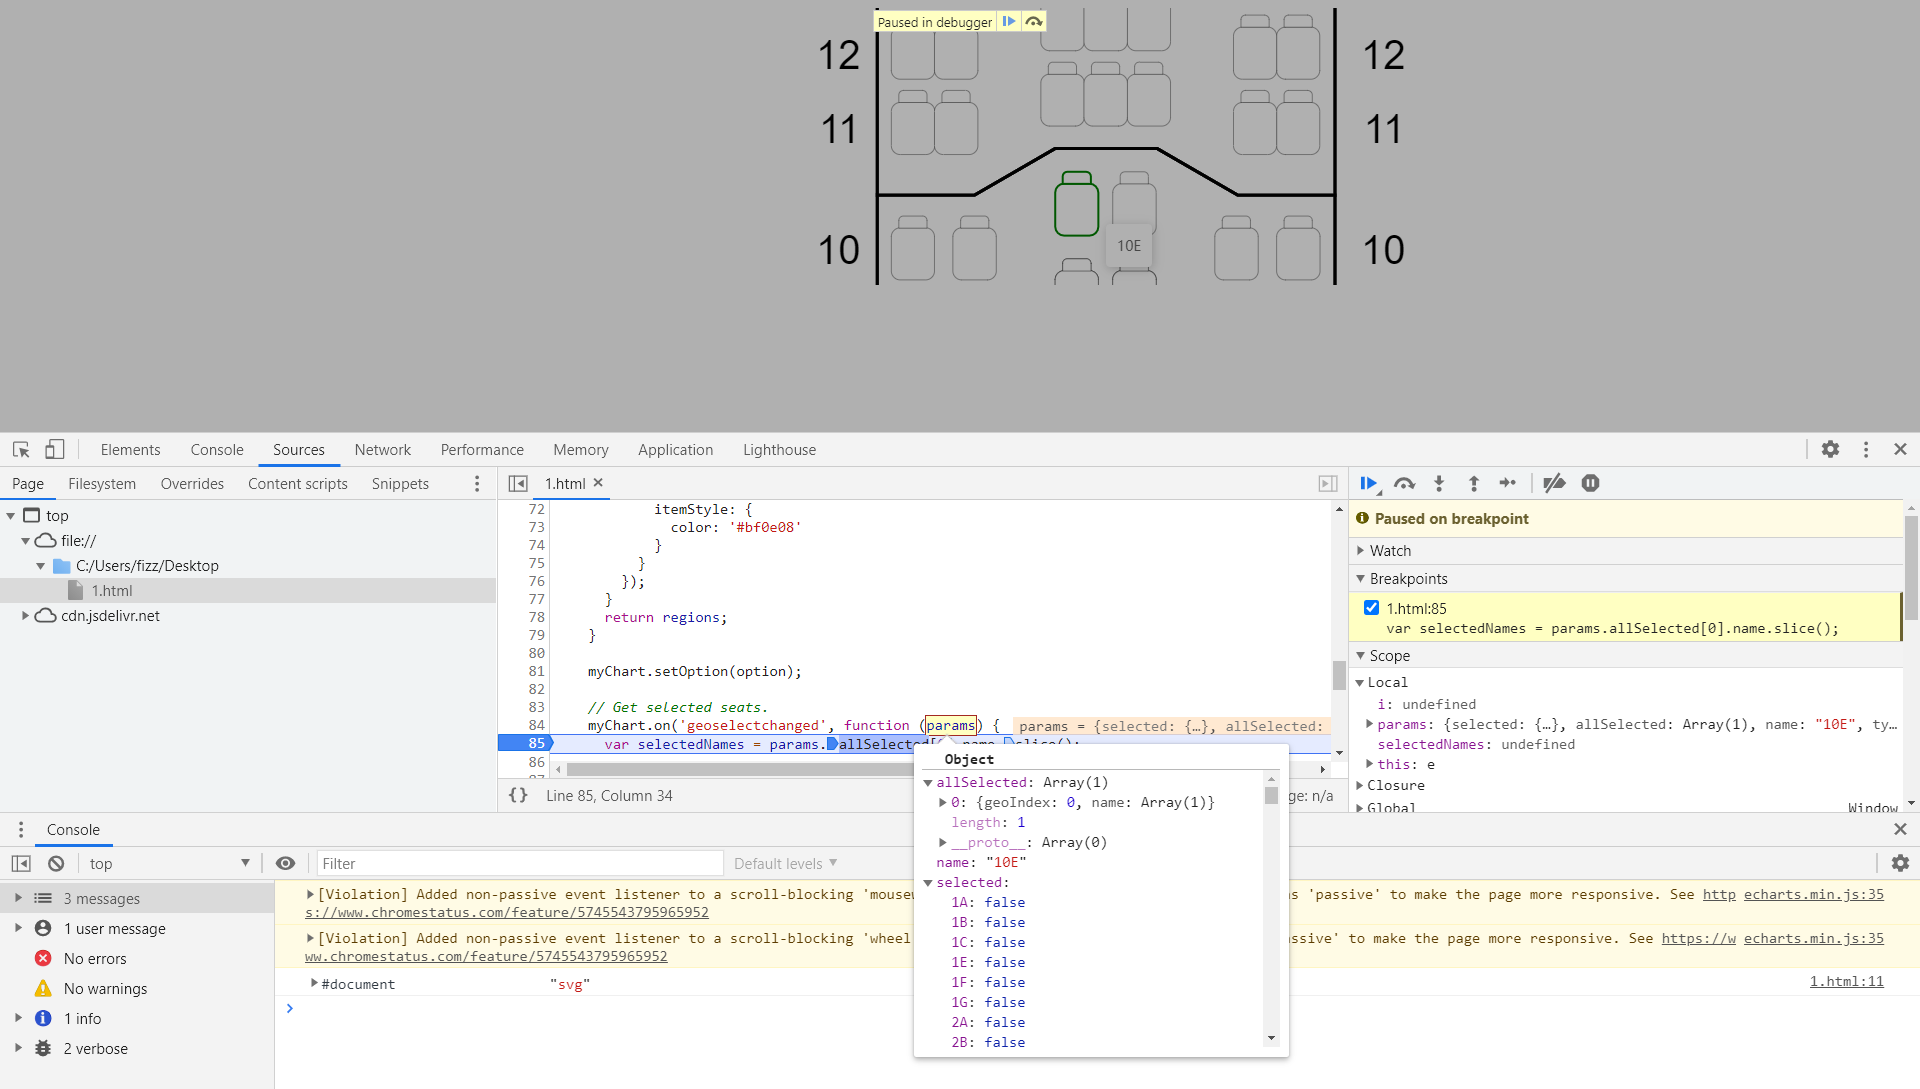This screenshot has width=1920, height=1089.
Task: Clear the console icon
Action: tap(56, 864)
